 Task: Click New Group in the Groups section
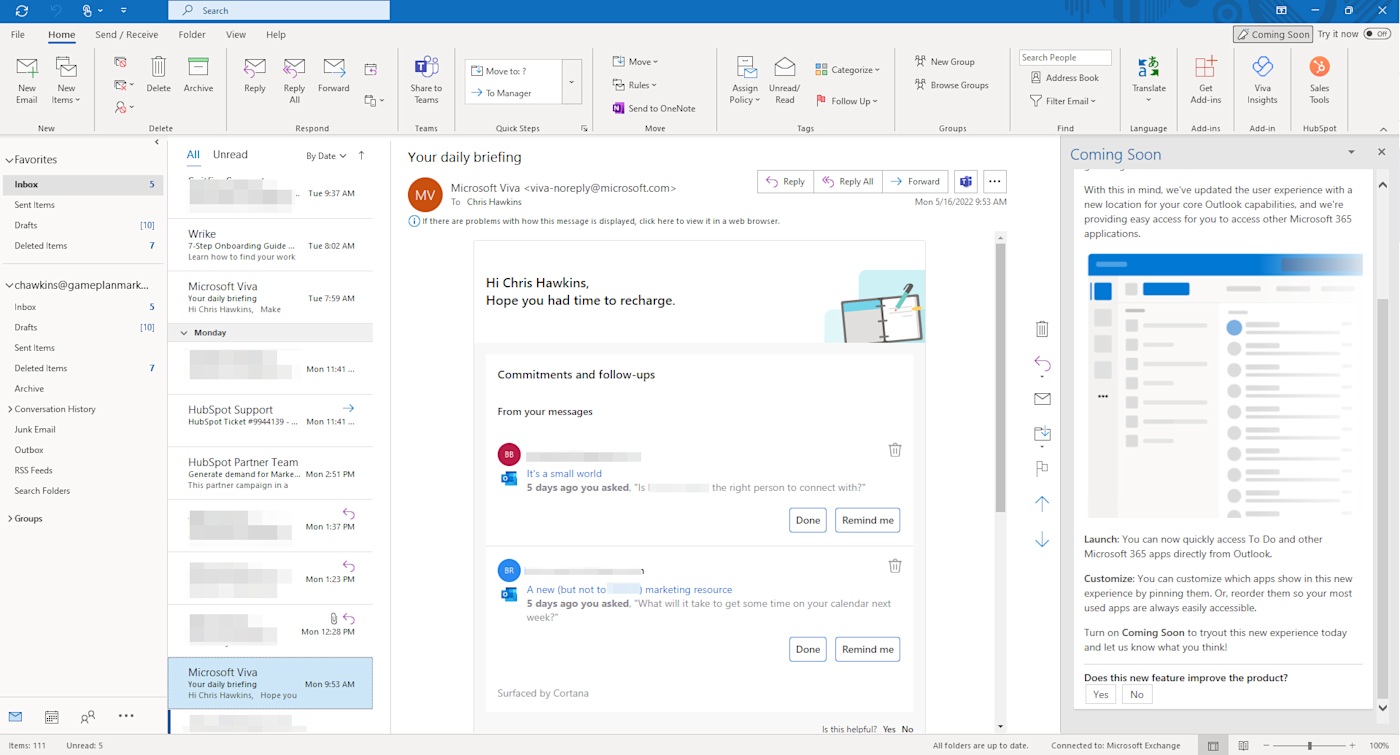(944, 62)
